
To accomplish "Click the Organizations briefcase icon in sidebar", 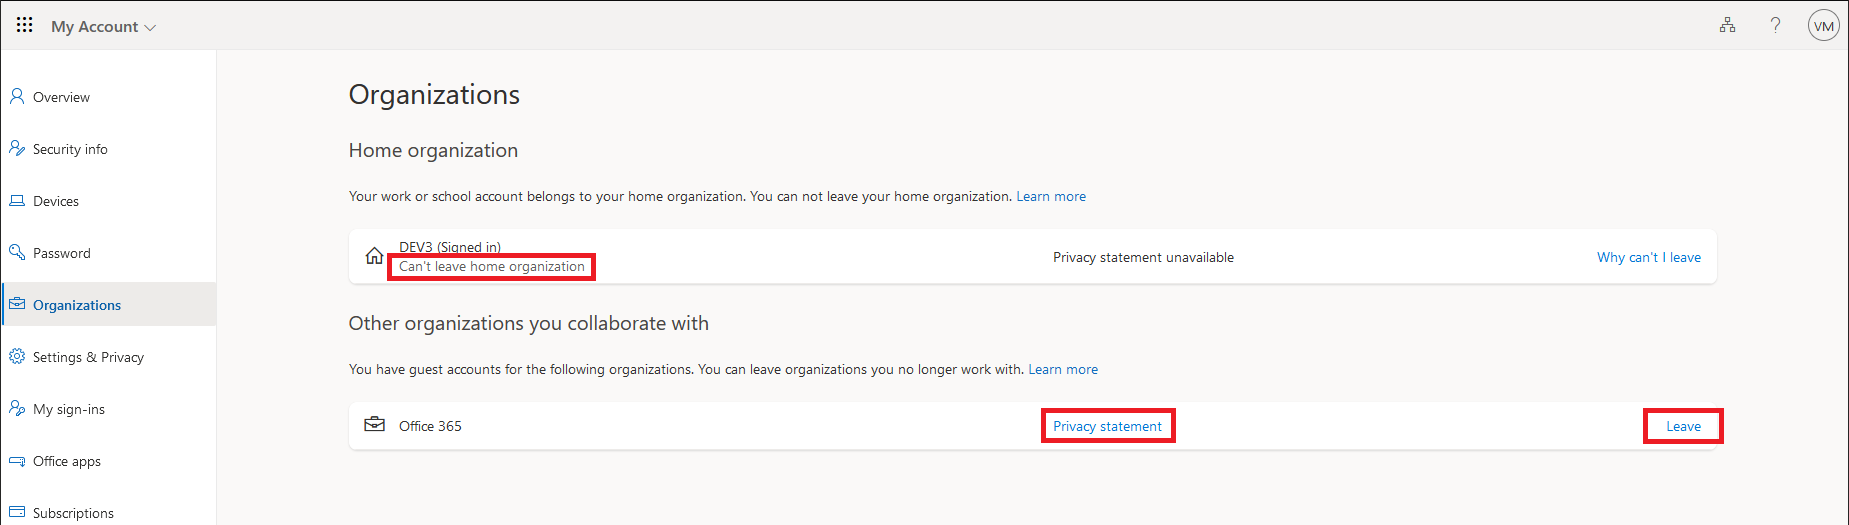I will 17,305.
